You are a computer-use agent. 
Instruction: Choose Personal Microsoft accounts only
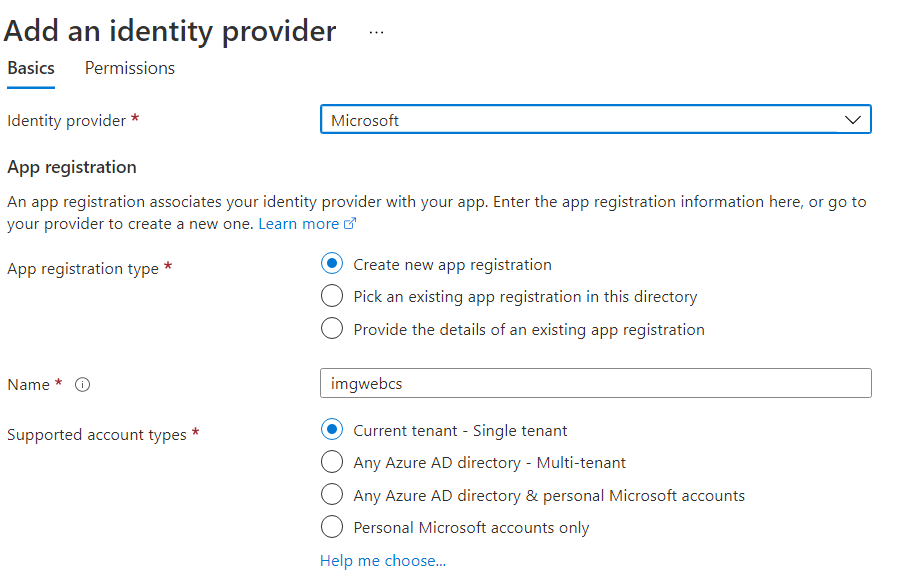click(x=332, y=527)
